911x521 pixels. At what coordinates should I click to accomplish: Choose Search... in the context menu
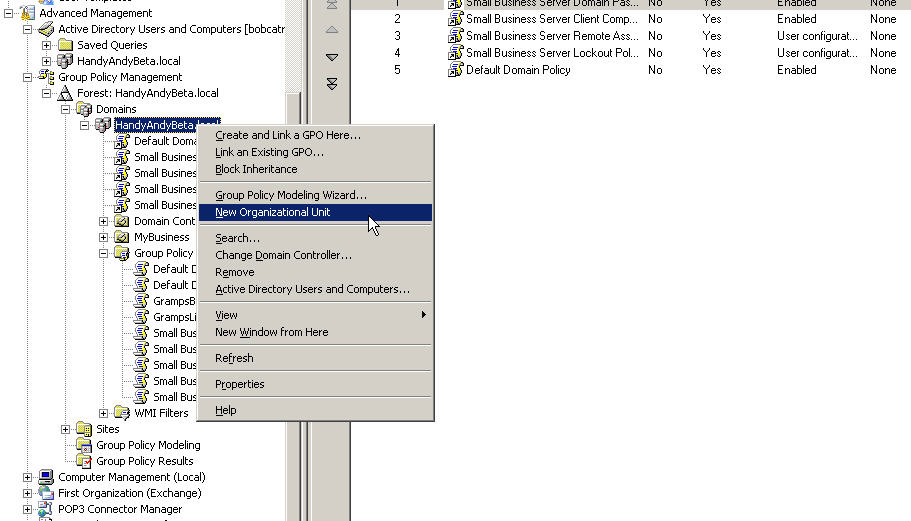pyautogui.click(x=315, y=238)
